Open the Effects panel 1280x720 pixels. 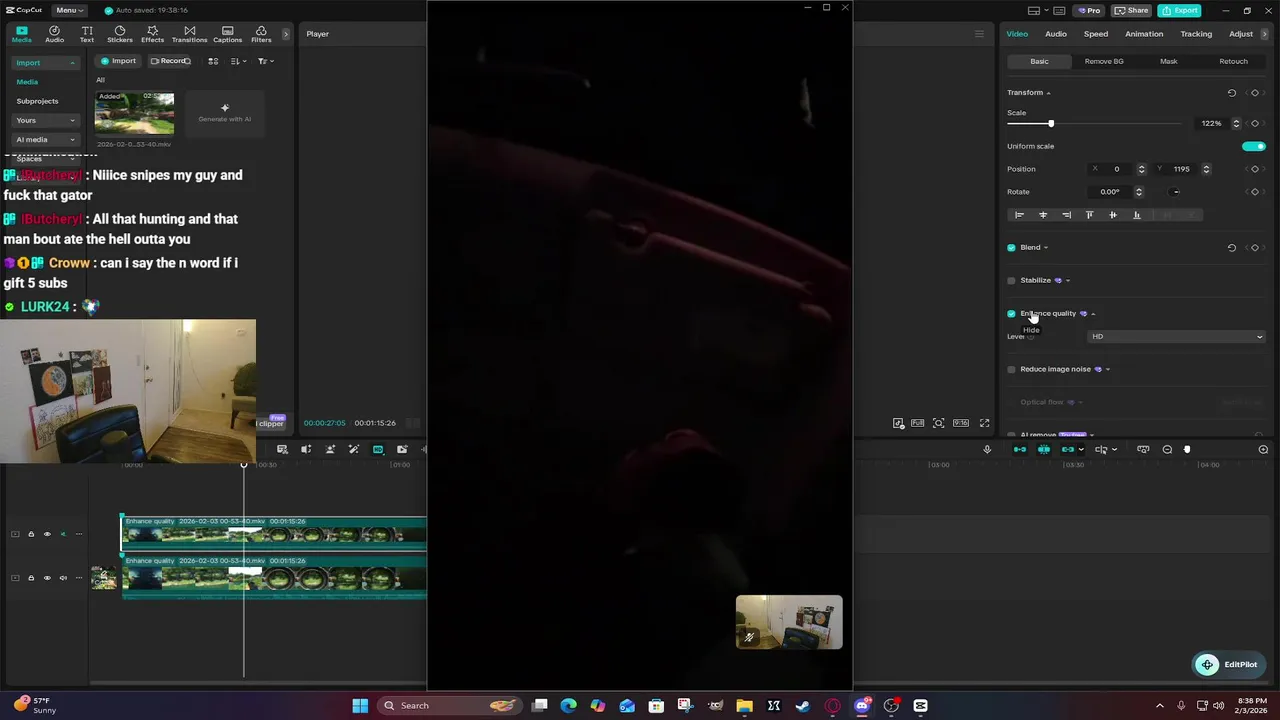pos(152,34)
